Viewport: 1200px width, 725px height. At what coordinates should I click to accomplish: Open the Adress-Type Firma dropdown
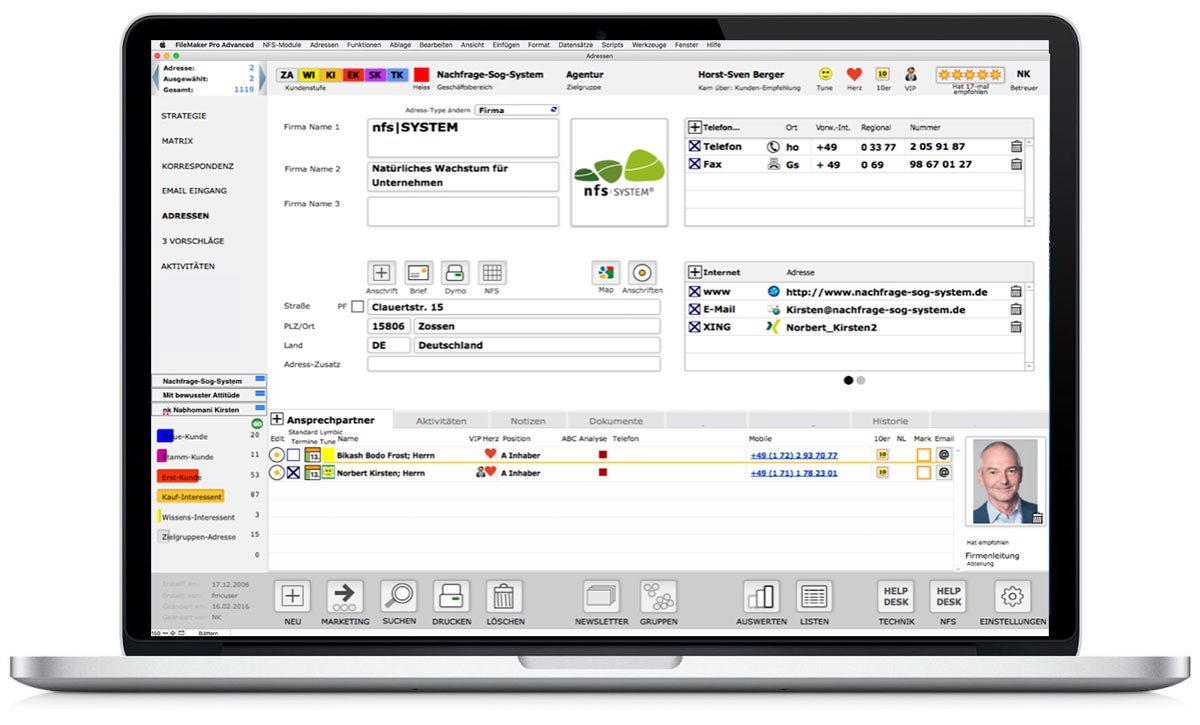pyautogui.click(x=517, y=110)
